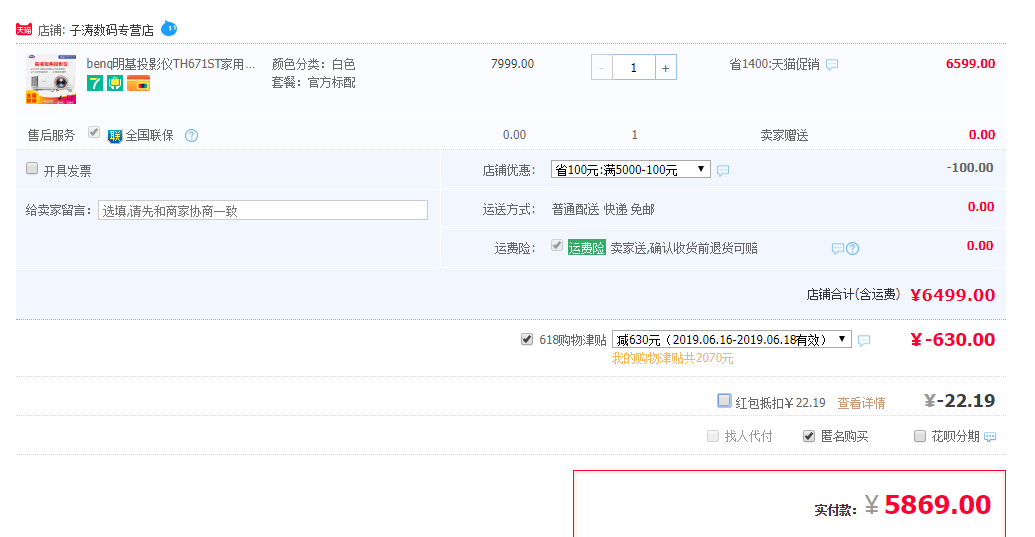Click the 给卖家留言 message input field
Viewport: 1035px width, 537px height.
(x=263, y=210)
